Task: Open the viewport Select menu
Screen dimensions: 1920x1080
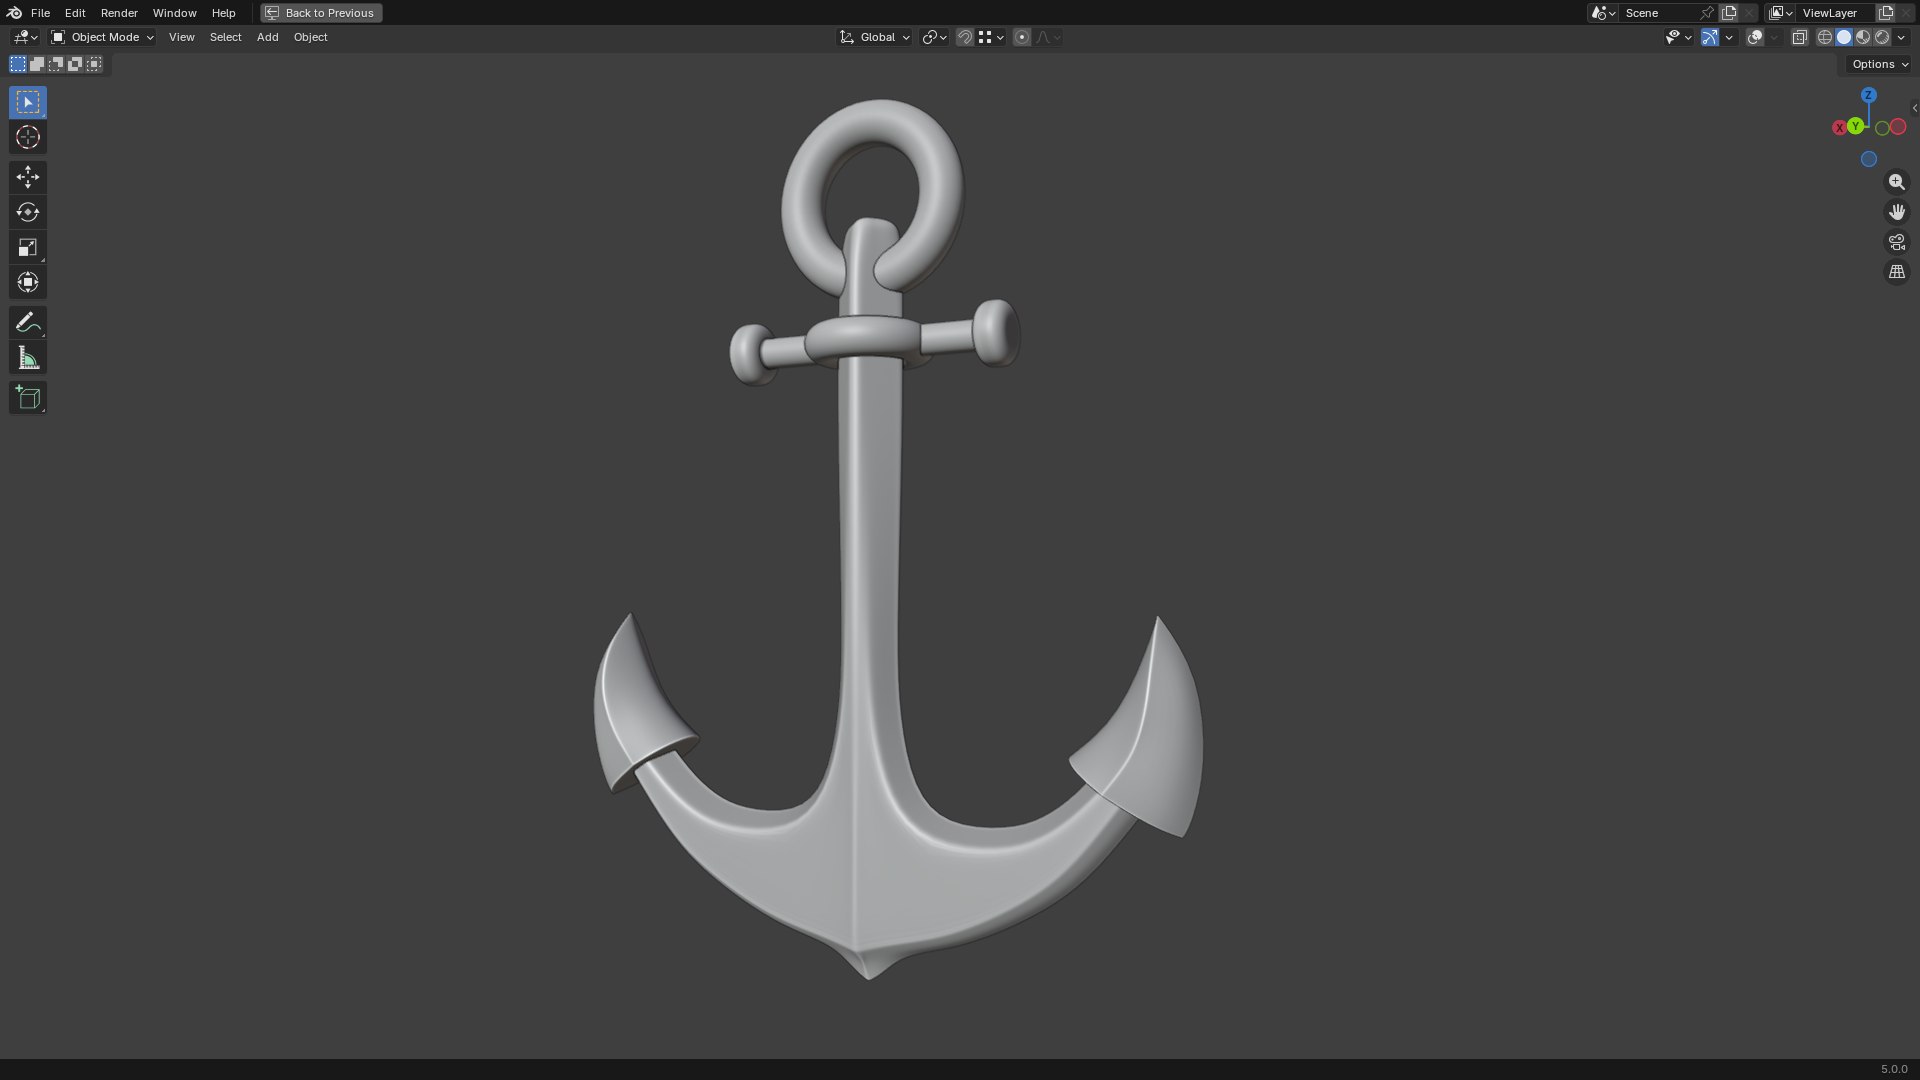Action: (x=225, y=37)
